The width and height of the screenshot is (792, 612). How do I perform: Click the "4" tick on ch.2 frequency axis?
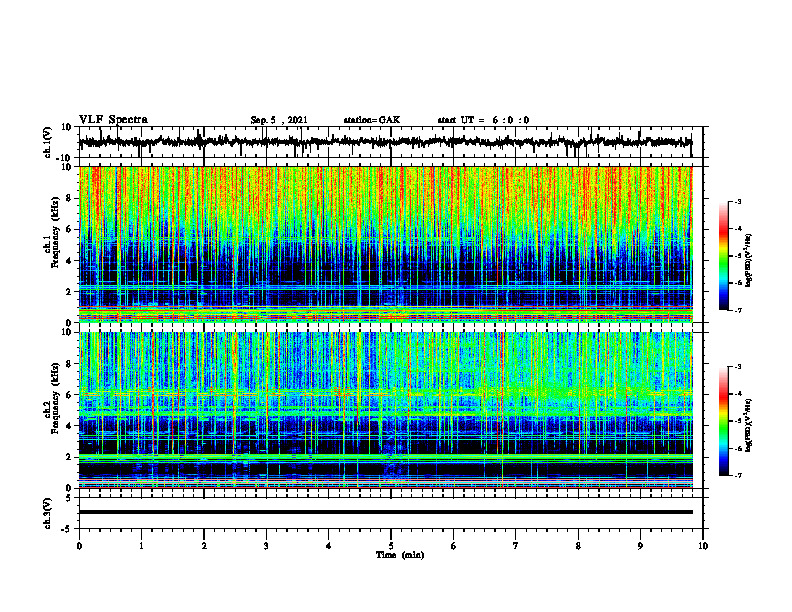(x=69, y=426)
